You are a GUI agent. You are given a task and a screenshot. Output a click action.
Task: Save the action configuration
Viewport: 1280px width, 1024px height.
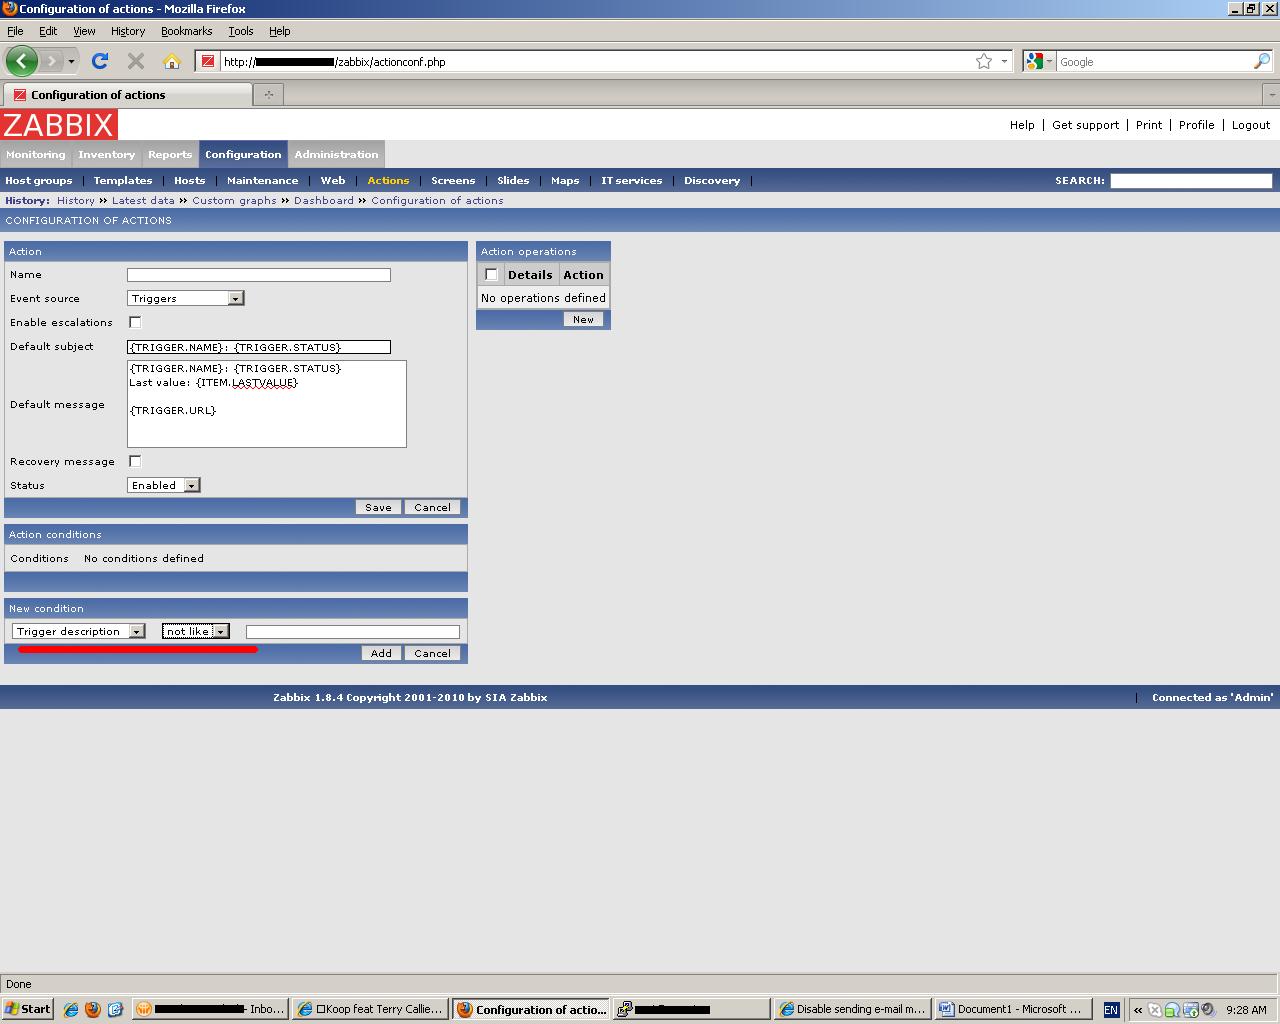point(378,507)
